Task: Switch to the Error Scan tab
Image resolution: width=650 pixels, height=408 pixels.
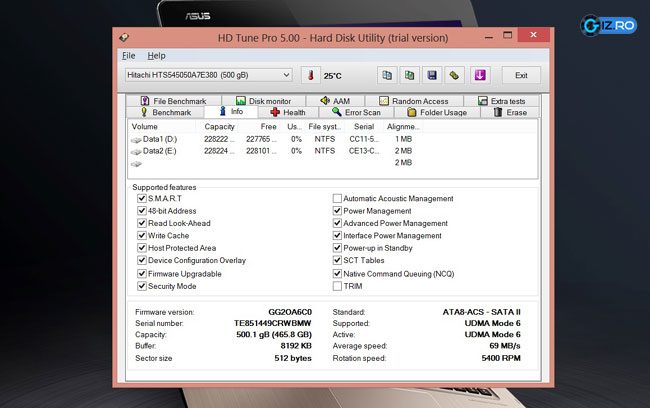Action: click(356, 112)
